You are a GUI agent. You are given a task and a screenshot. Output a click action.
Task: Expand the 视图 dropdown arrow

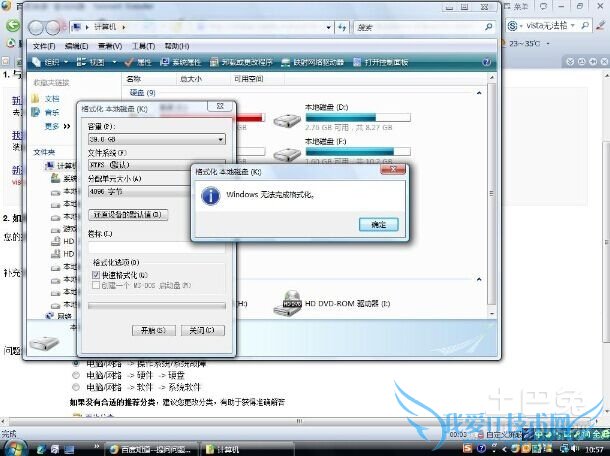pyautogui.click(x=114, y=62)
